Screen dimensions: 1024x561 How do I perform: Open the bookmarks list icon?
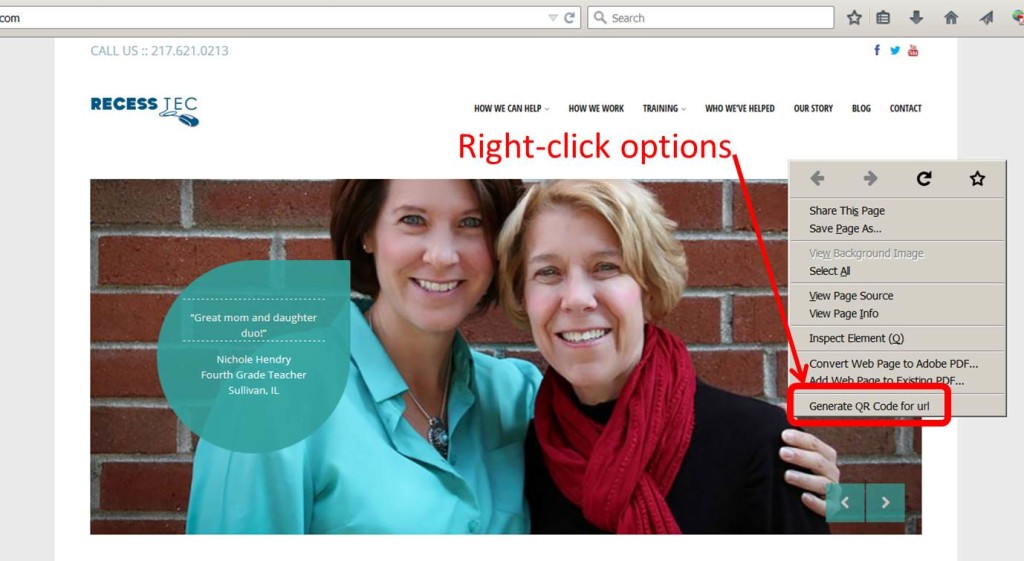click(883, 18)
